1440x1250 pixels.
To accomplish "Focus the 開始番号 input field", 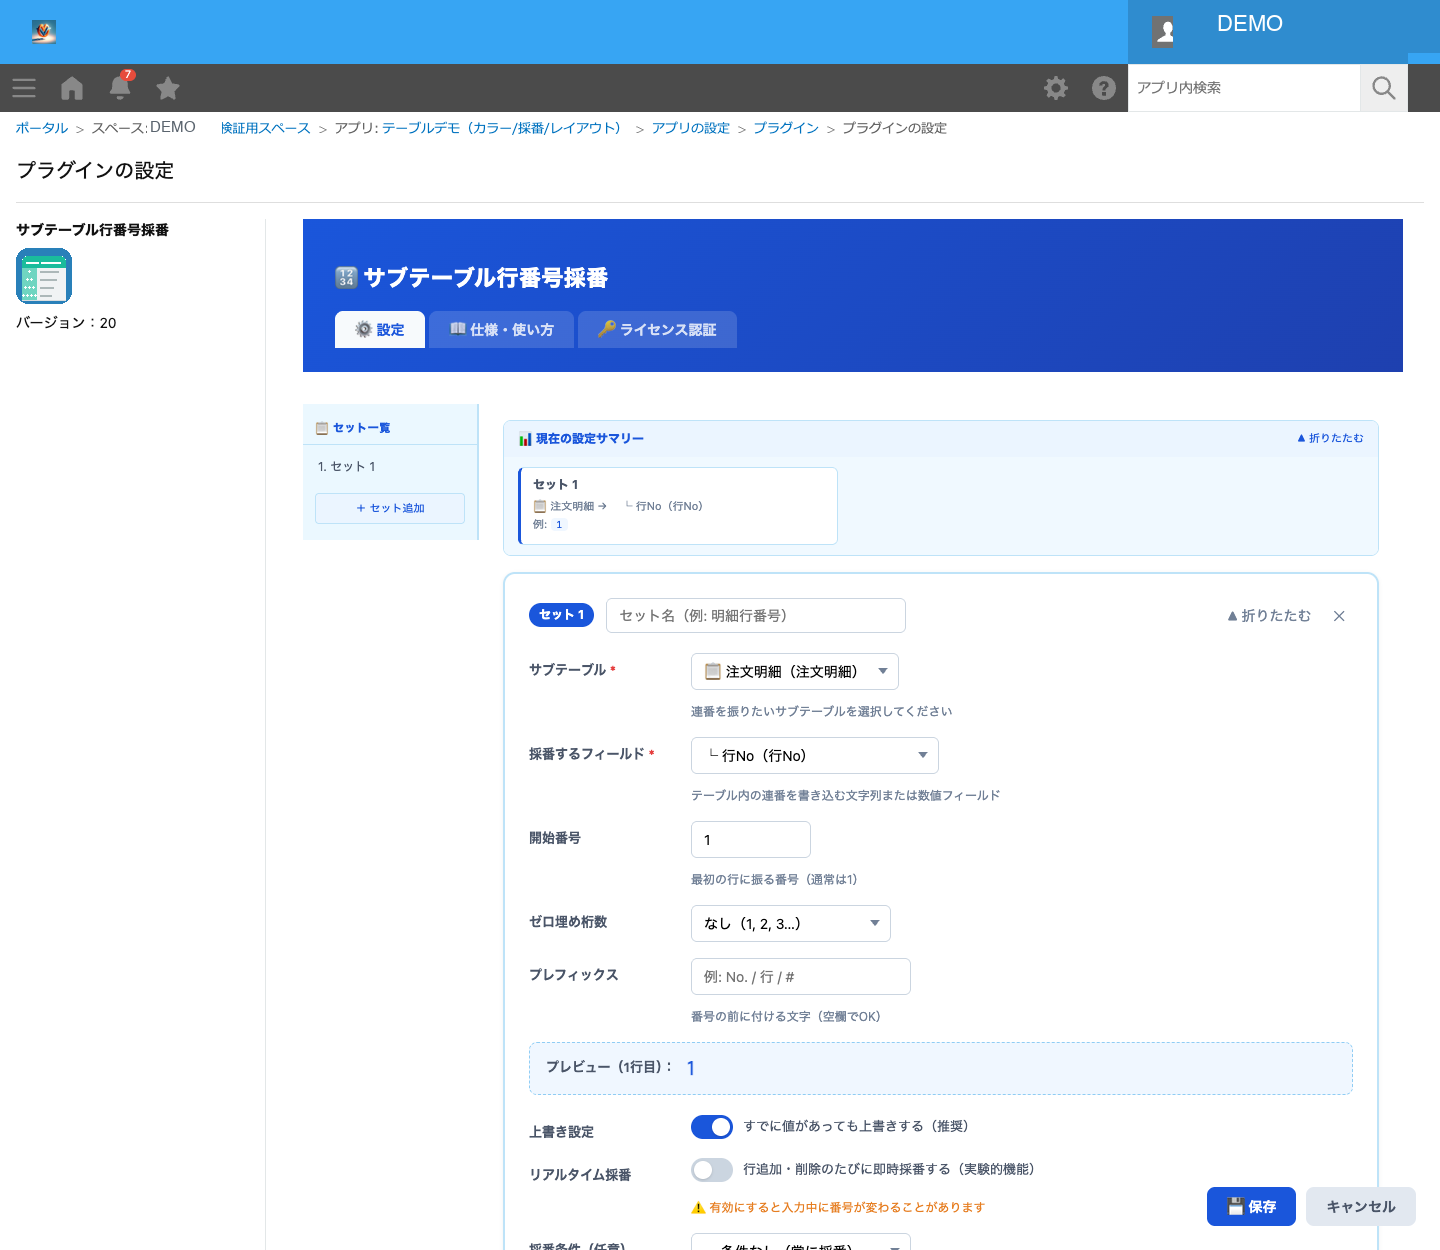I will pos(751,839).
